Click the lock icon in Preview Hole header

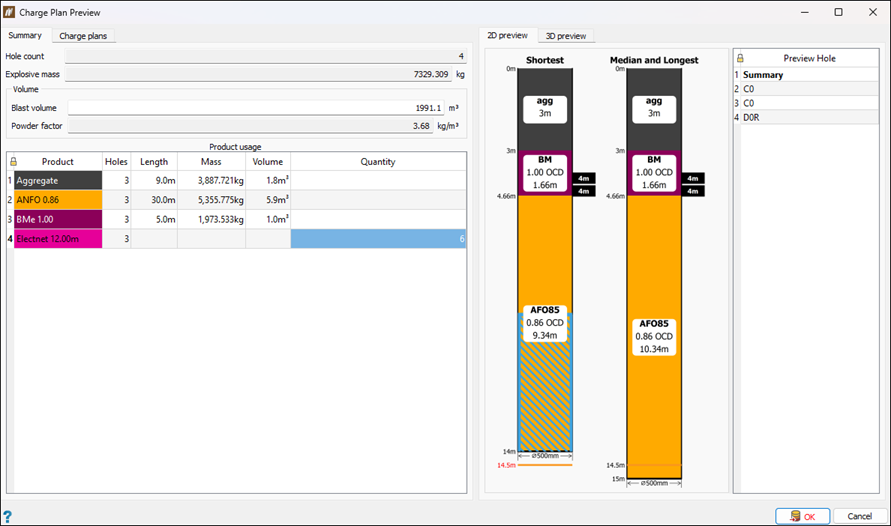click(x=739, y=58)
